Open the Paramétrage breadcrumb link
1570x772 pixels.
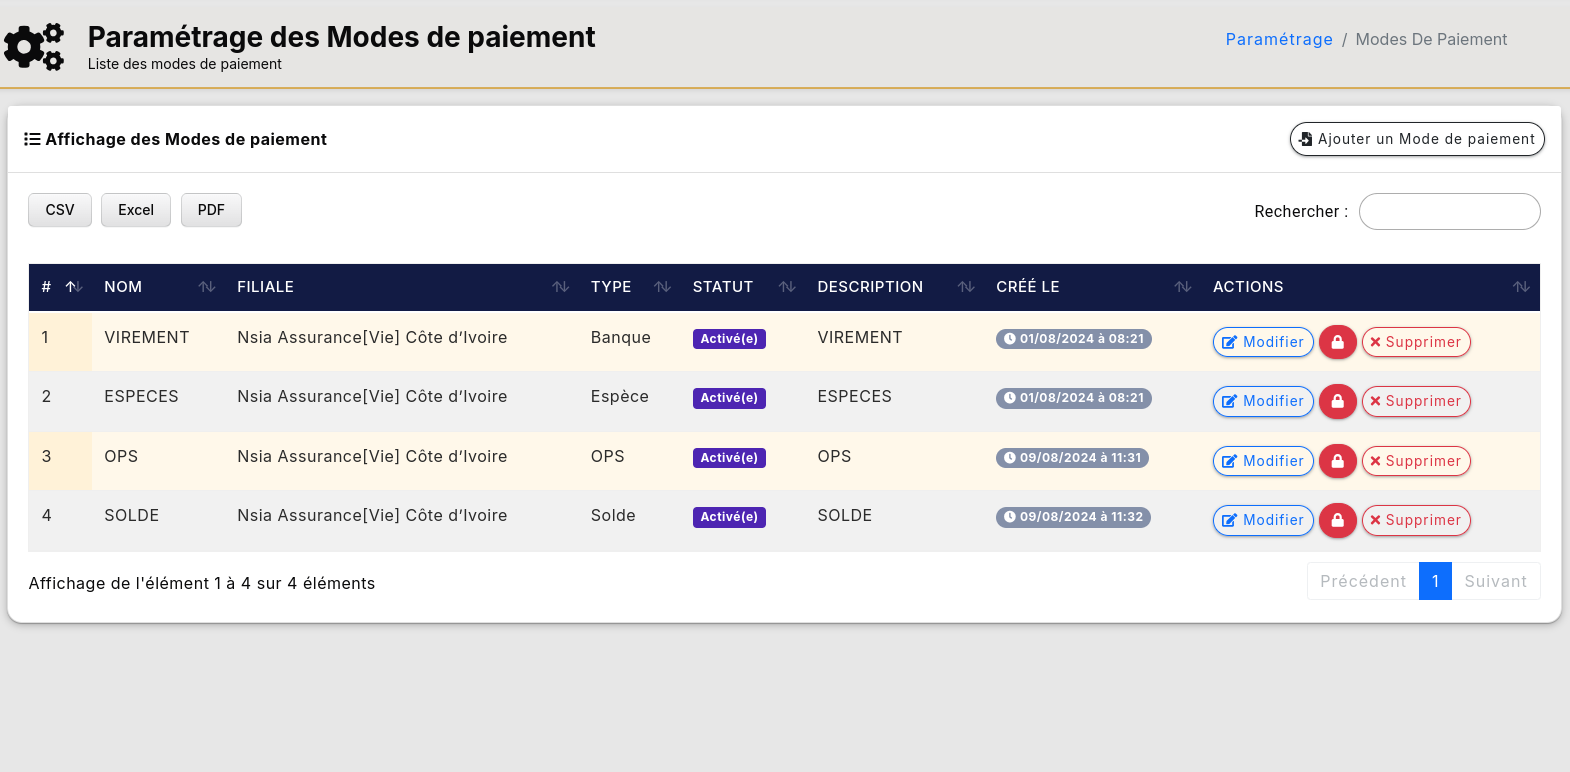pos(1279,39)
